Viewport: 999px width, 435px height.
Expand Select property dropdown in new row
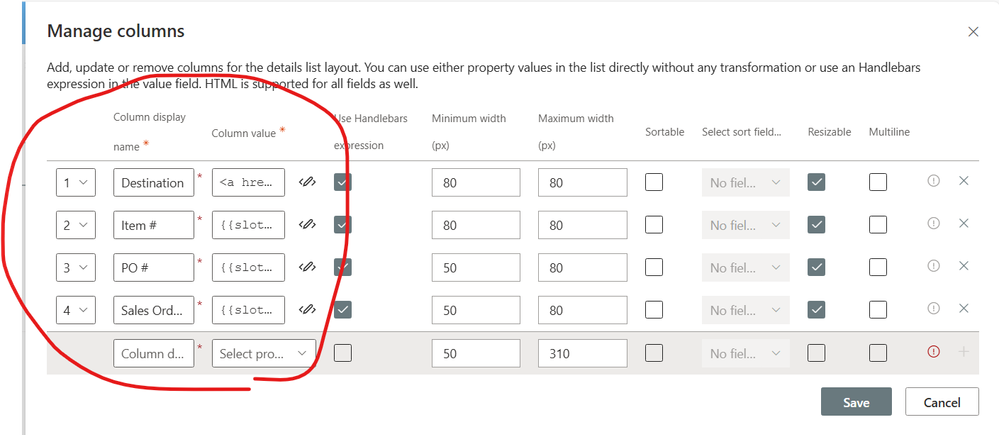pos(264,353)
